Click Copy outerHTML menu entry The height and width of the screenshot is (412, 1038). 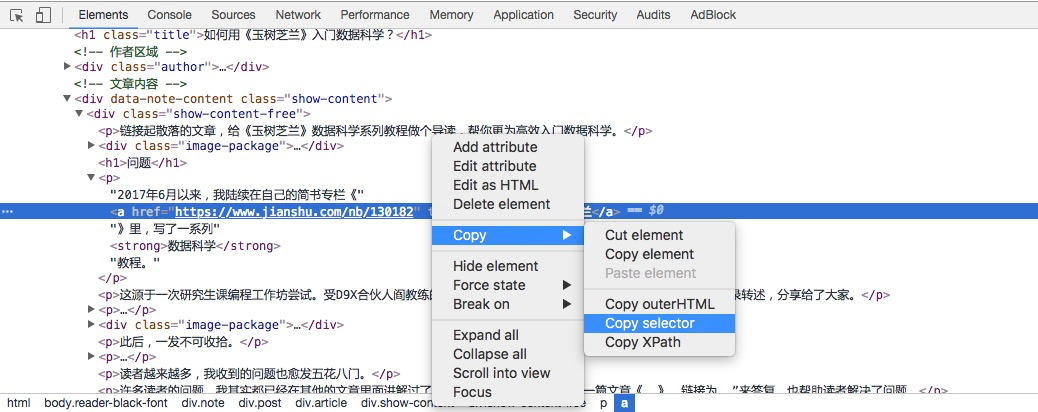tap(659, 304)
